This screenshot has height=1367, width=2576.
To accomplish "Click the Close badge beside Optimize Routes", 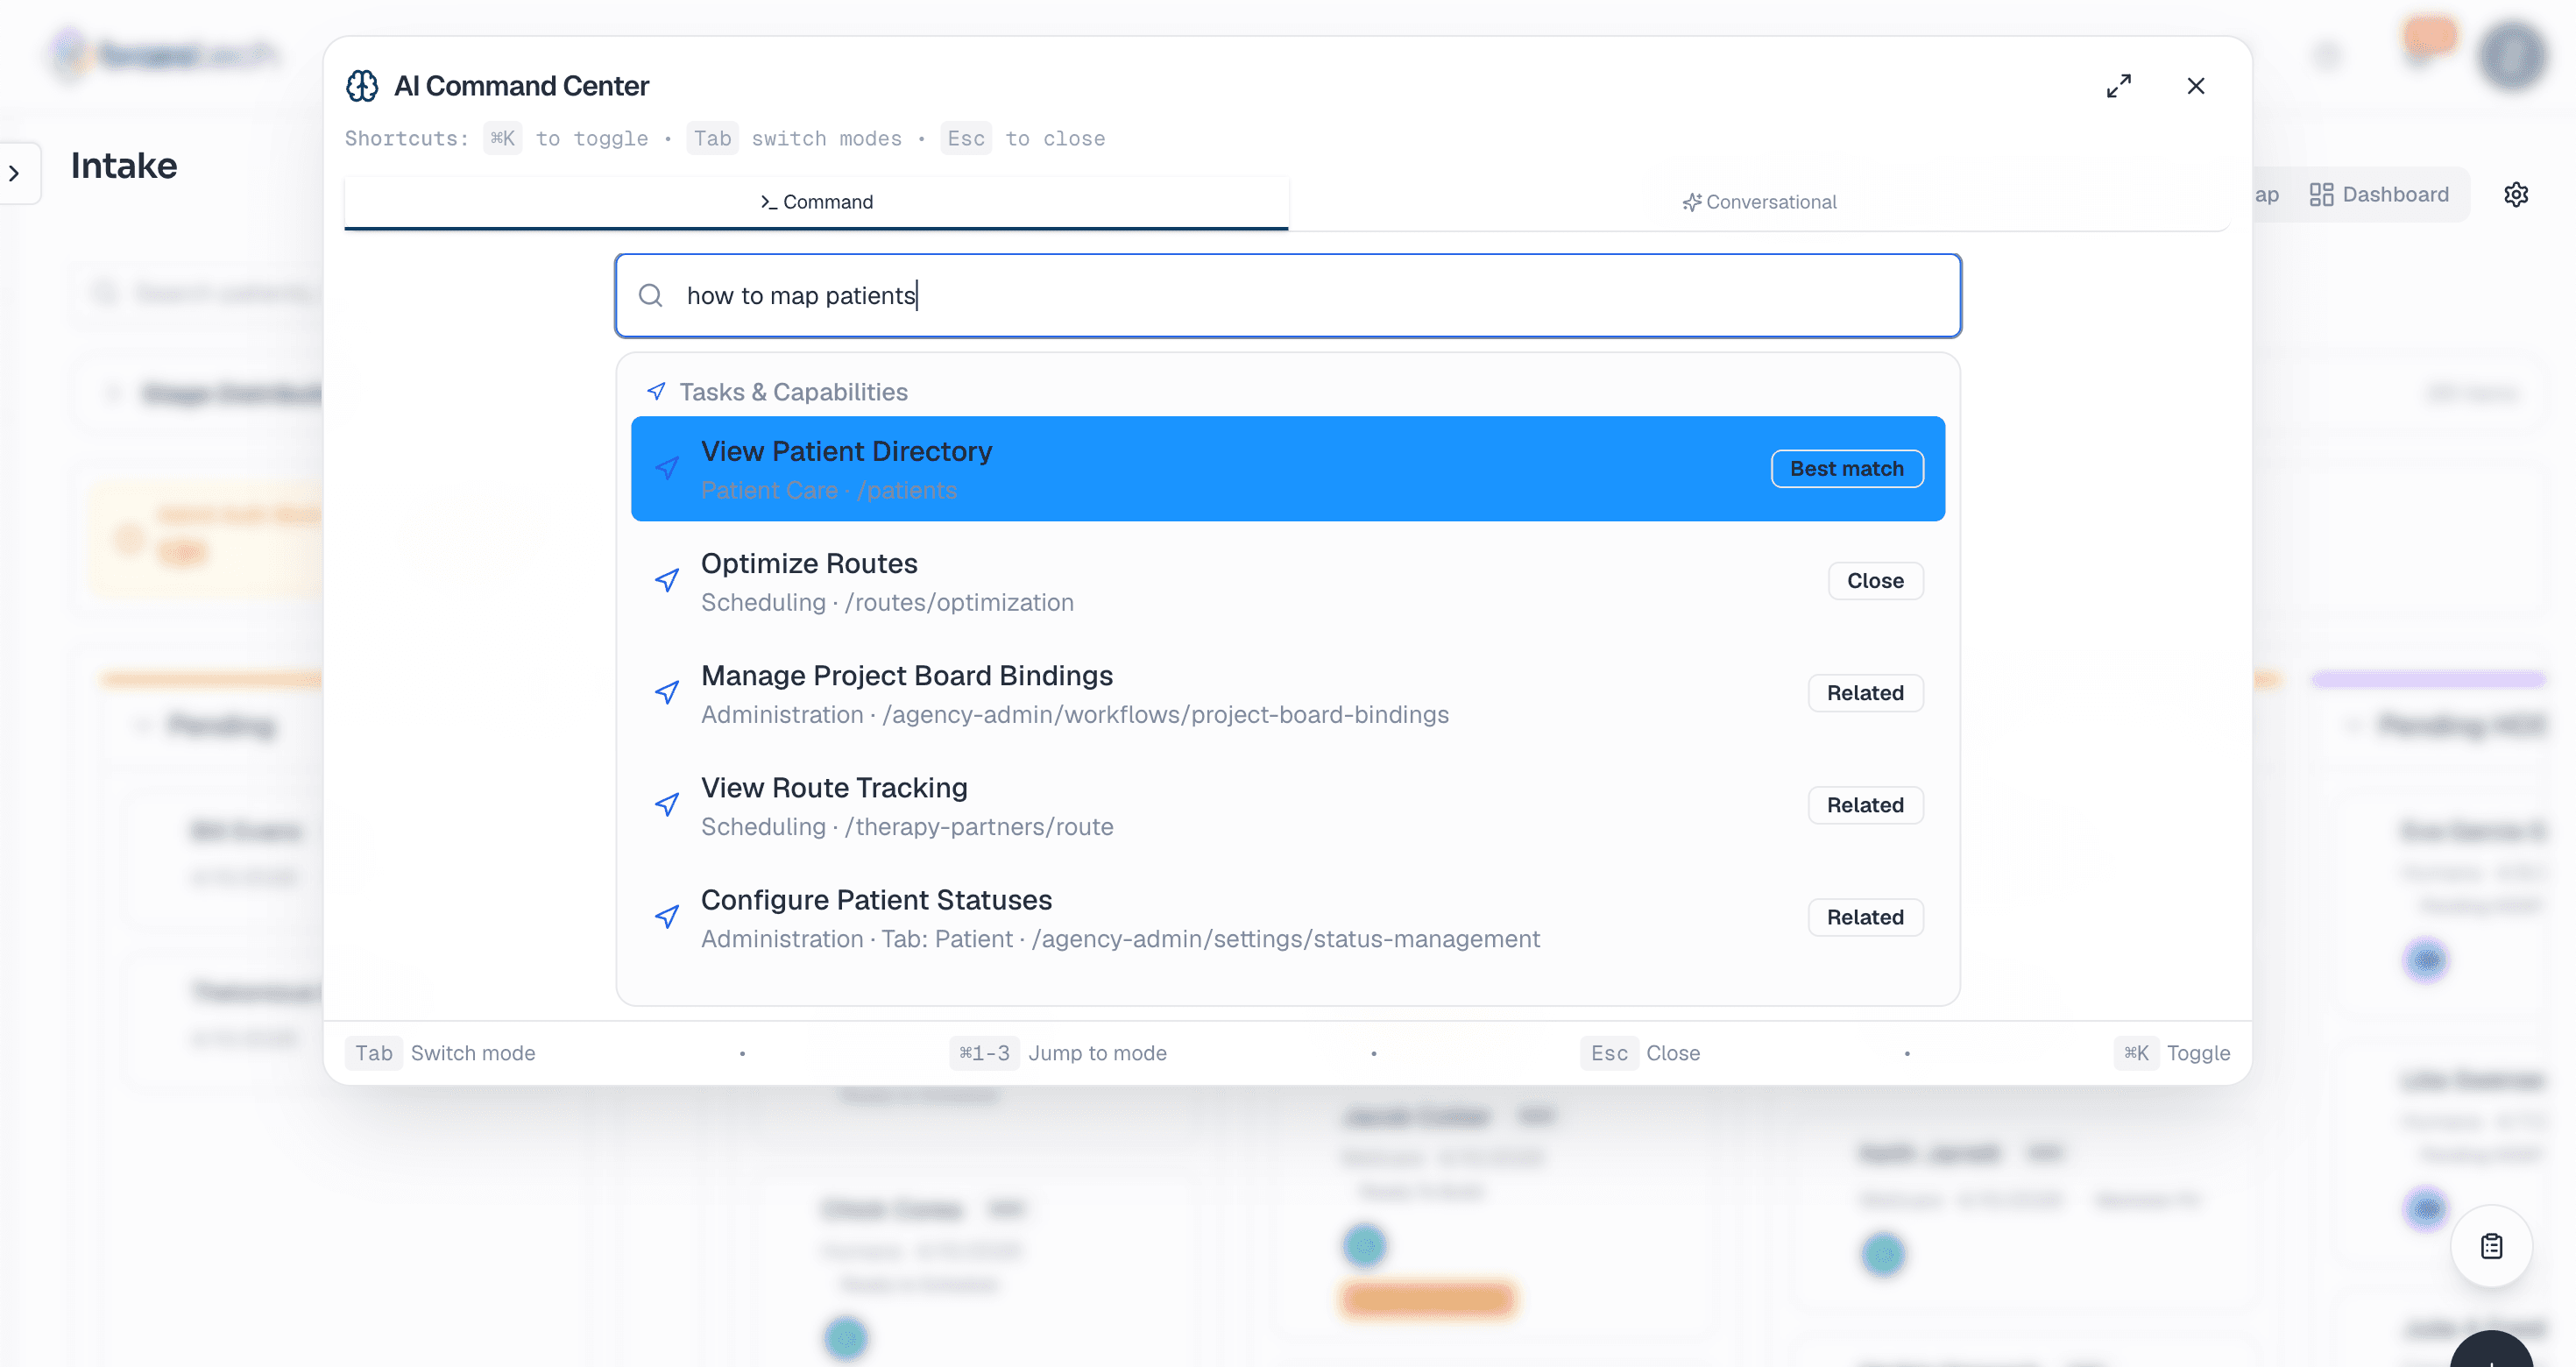I will tap(1875, 581).
